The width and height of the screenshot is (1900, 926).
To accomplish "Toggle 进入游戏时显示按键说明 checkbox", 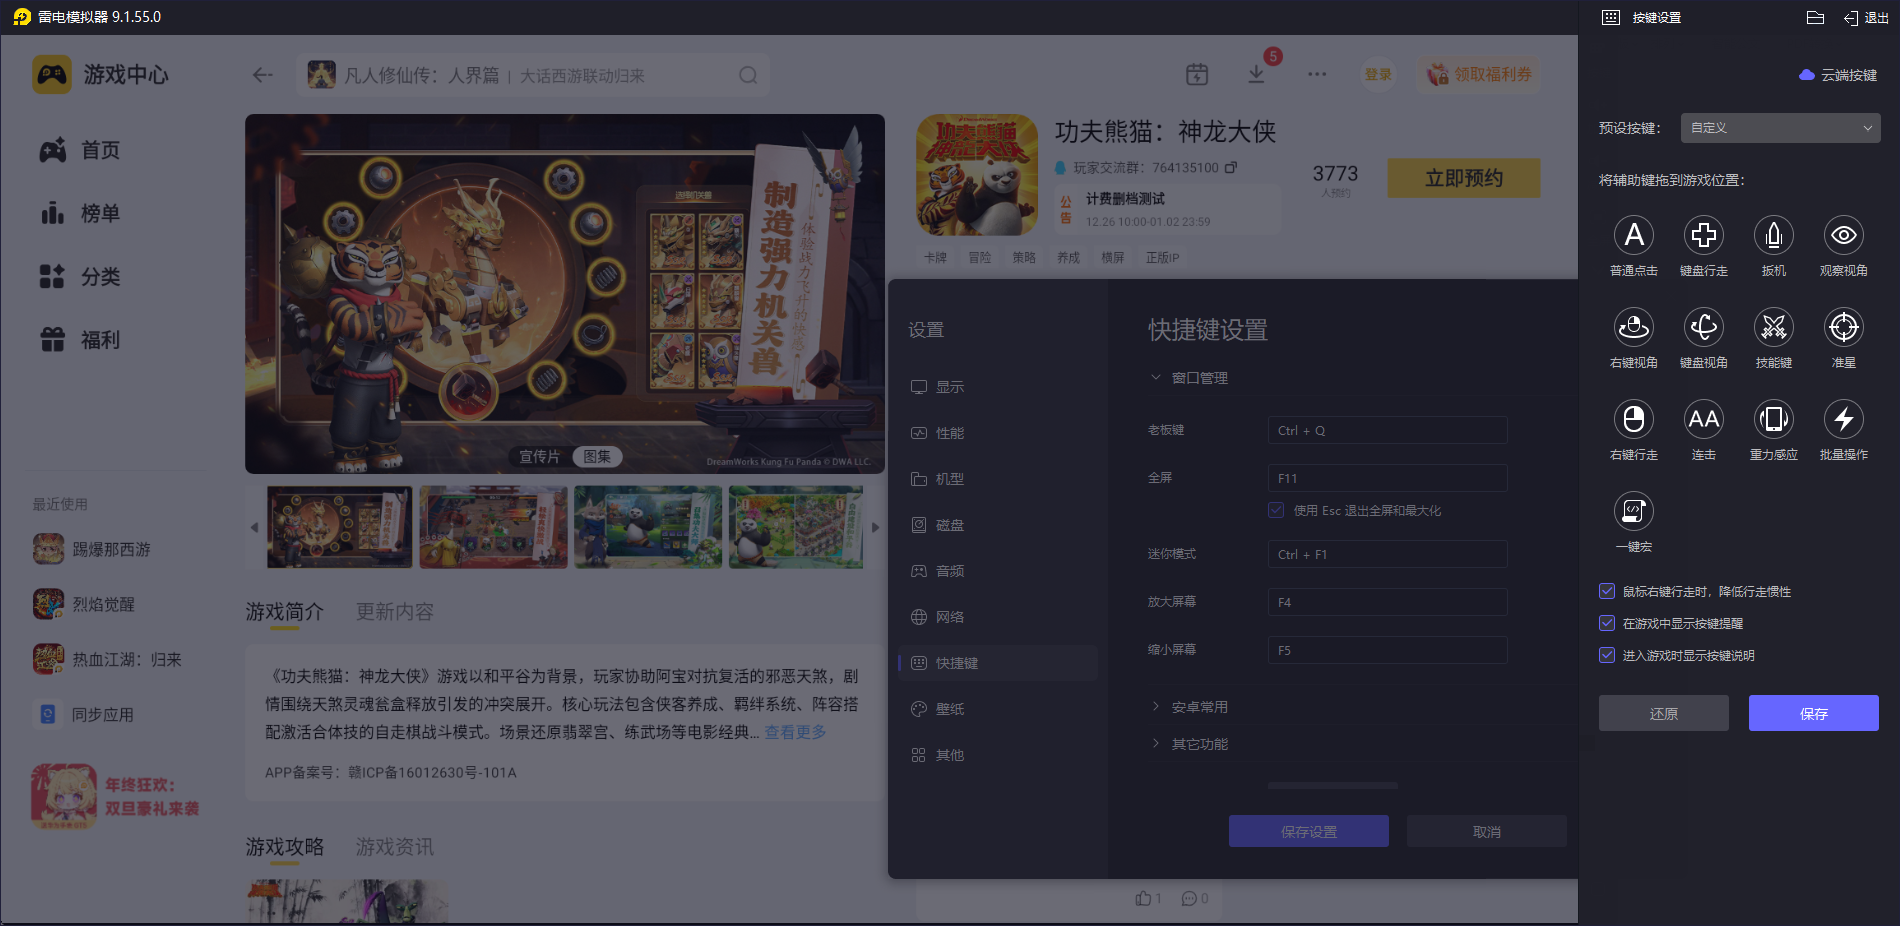I will click(x=1607, y=655).
